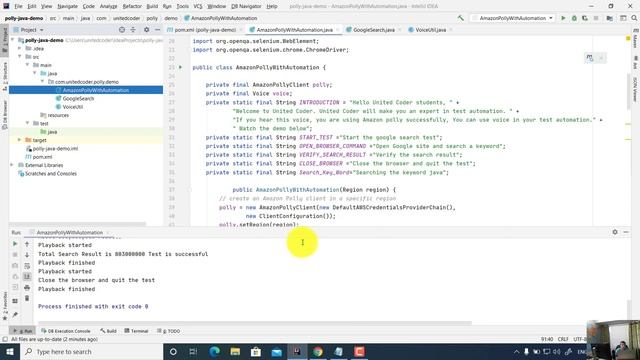Click the CRLF line separator in status bar

(x=563, y=339)
